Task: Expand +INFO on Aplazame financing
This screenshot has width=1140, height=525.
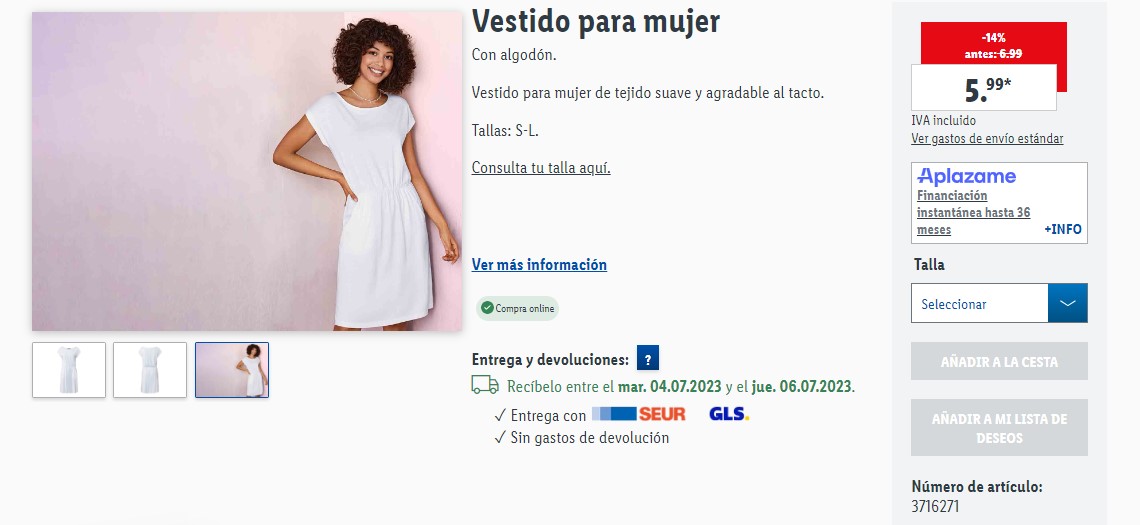Action: (x=1063, y=229)
